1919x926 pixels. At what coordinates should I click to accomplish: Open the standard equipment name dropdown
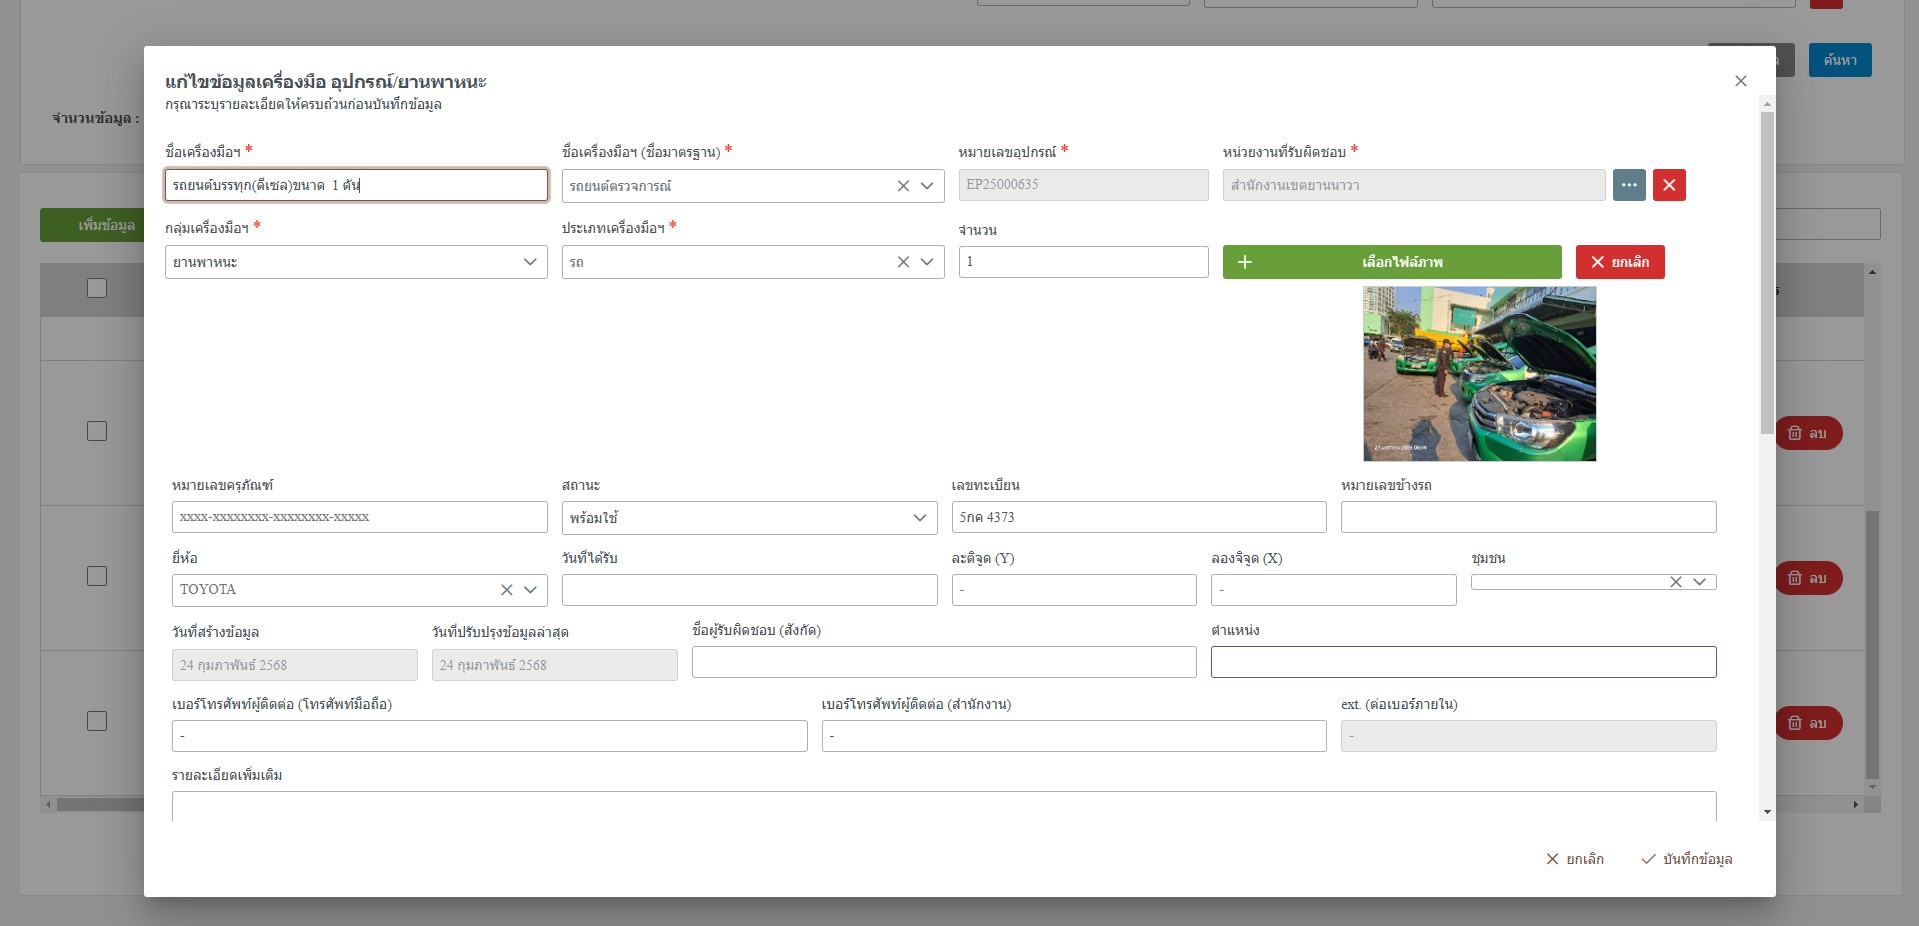tap(927, 186)
